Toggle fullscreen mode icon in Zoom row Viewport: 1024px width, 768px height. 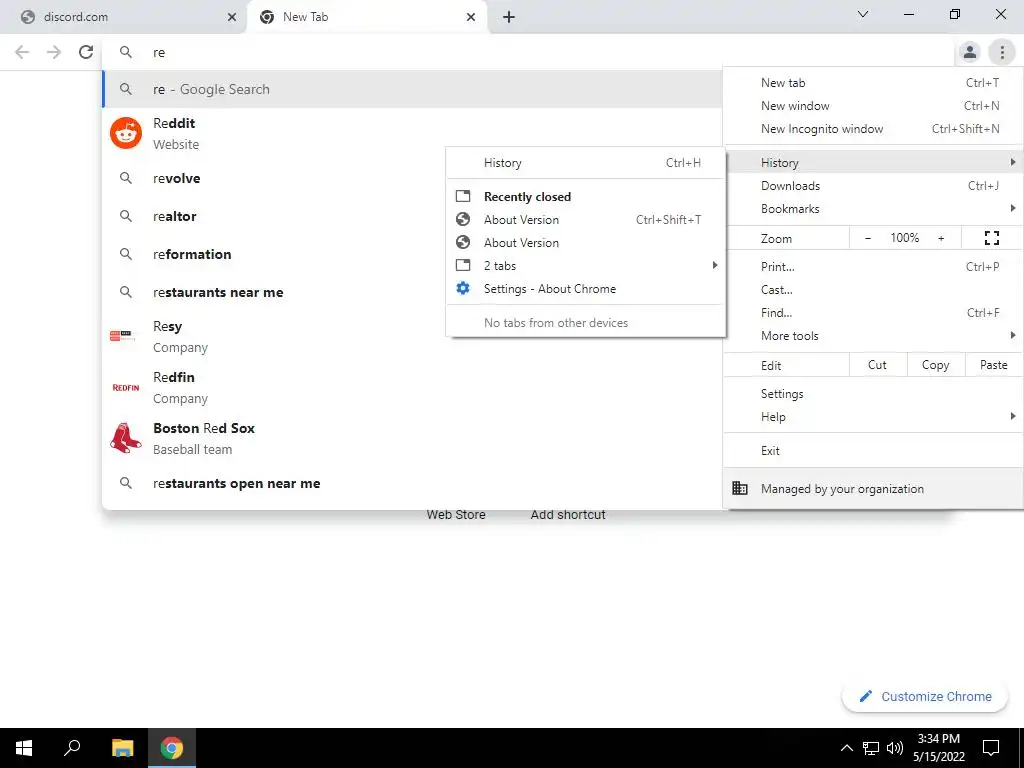(x=991, y=238)
